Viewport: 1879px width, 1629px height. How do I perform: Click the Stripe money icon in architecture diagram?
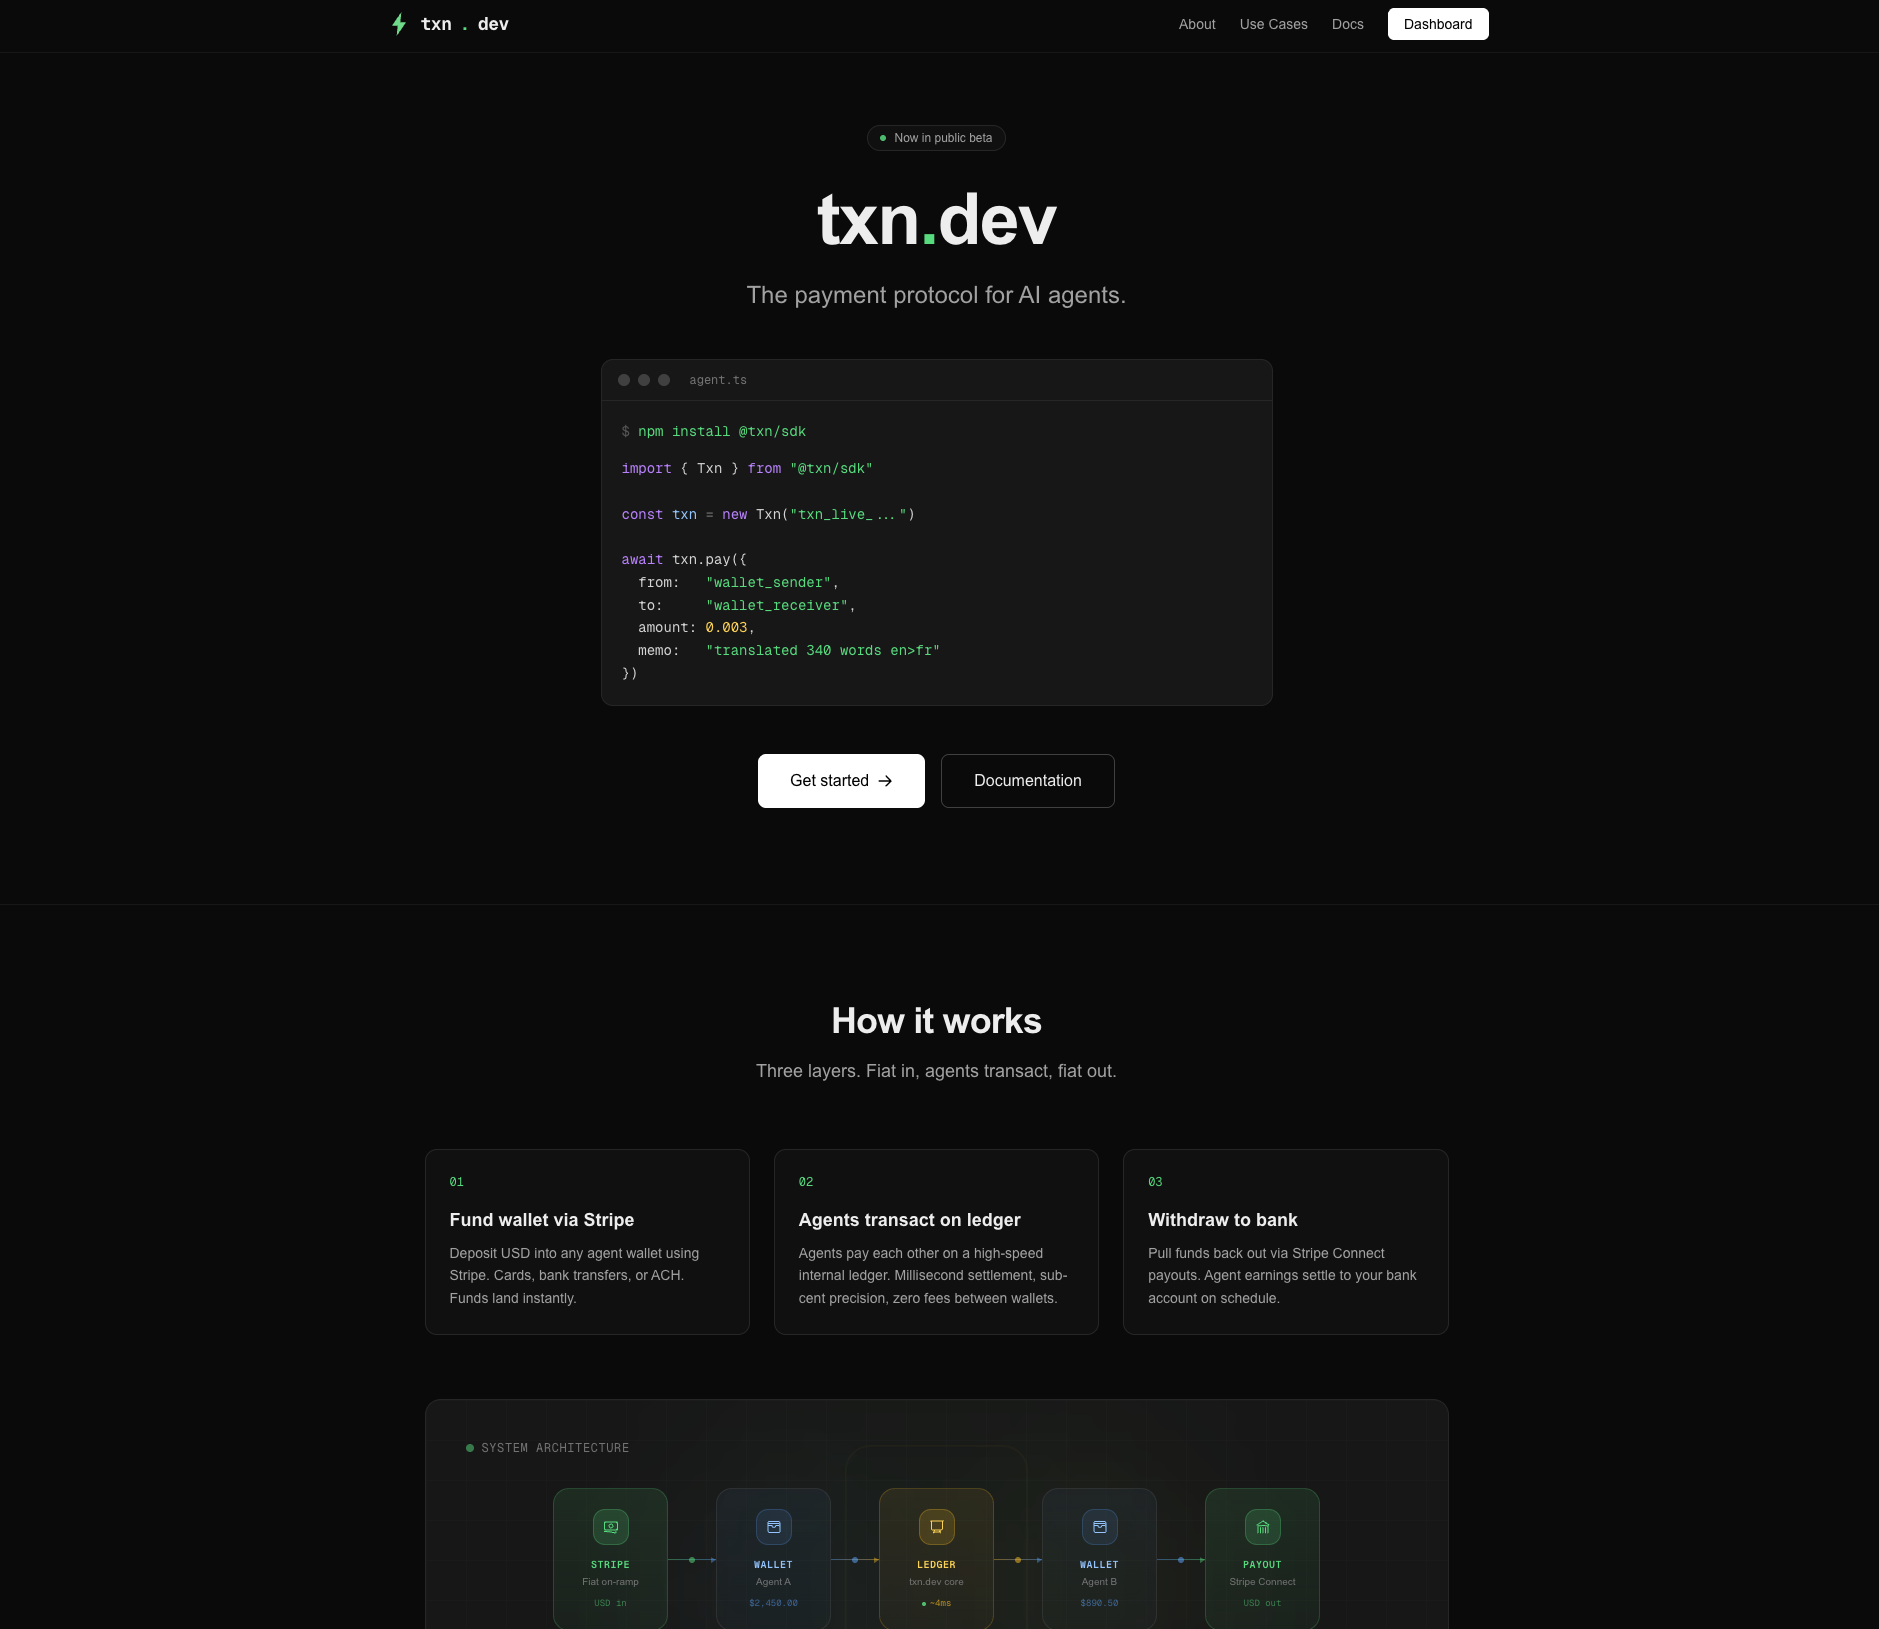click(610, 1527)
